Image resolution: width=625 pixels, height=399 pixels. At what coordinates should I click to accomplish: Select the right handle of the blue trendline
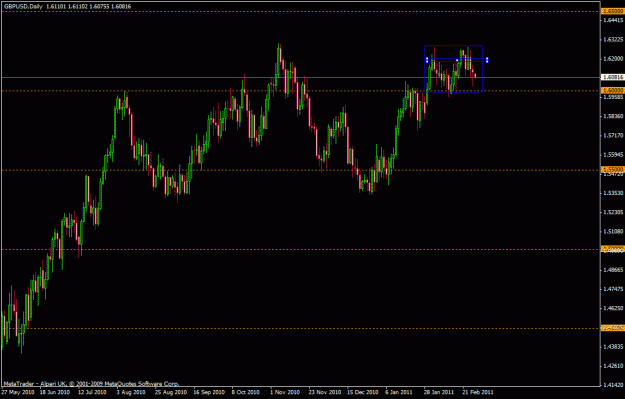pos(487,60)
